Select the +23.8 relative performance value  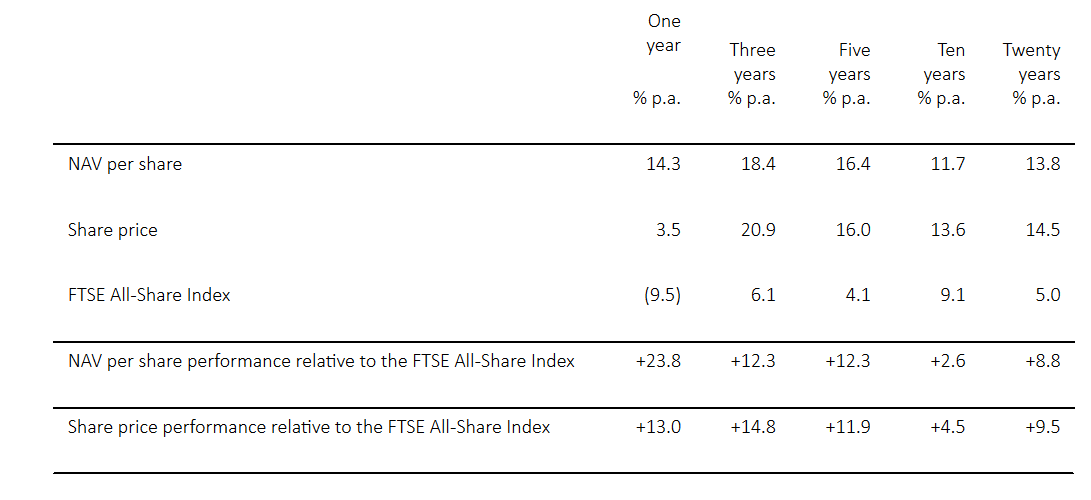(x=658, y=361)
